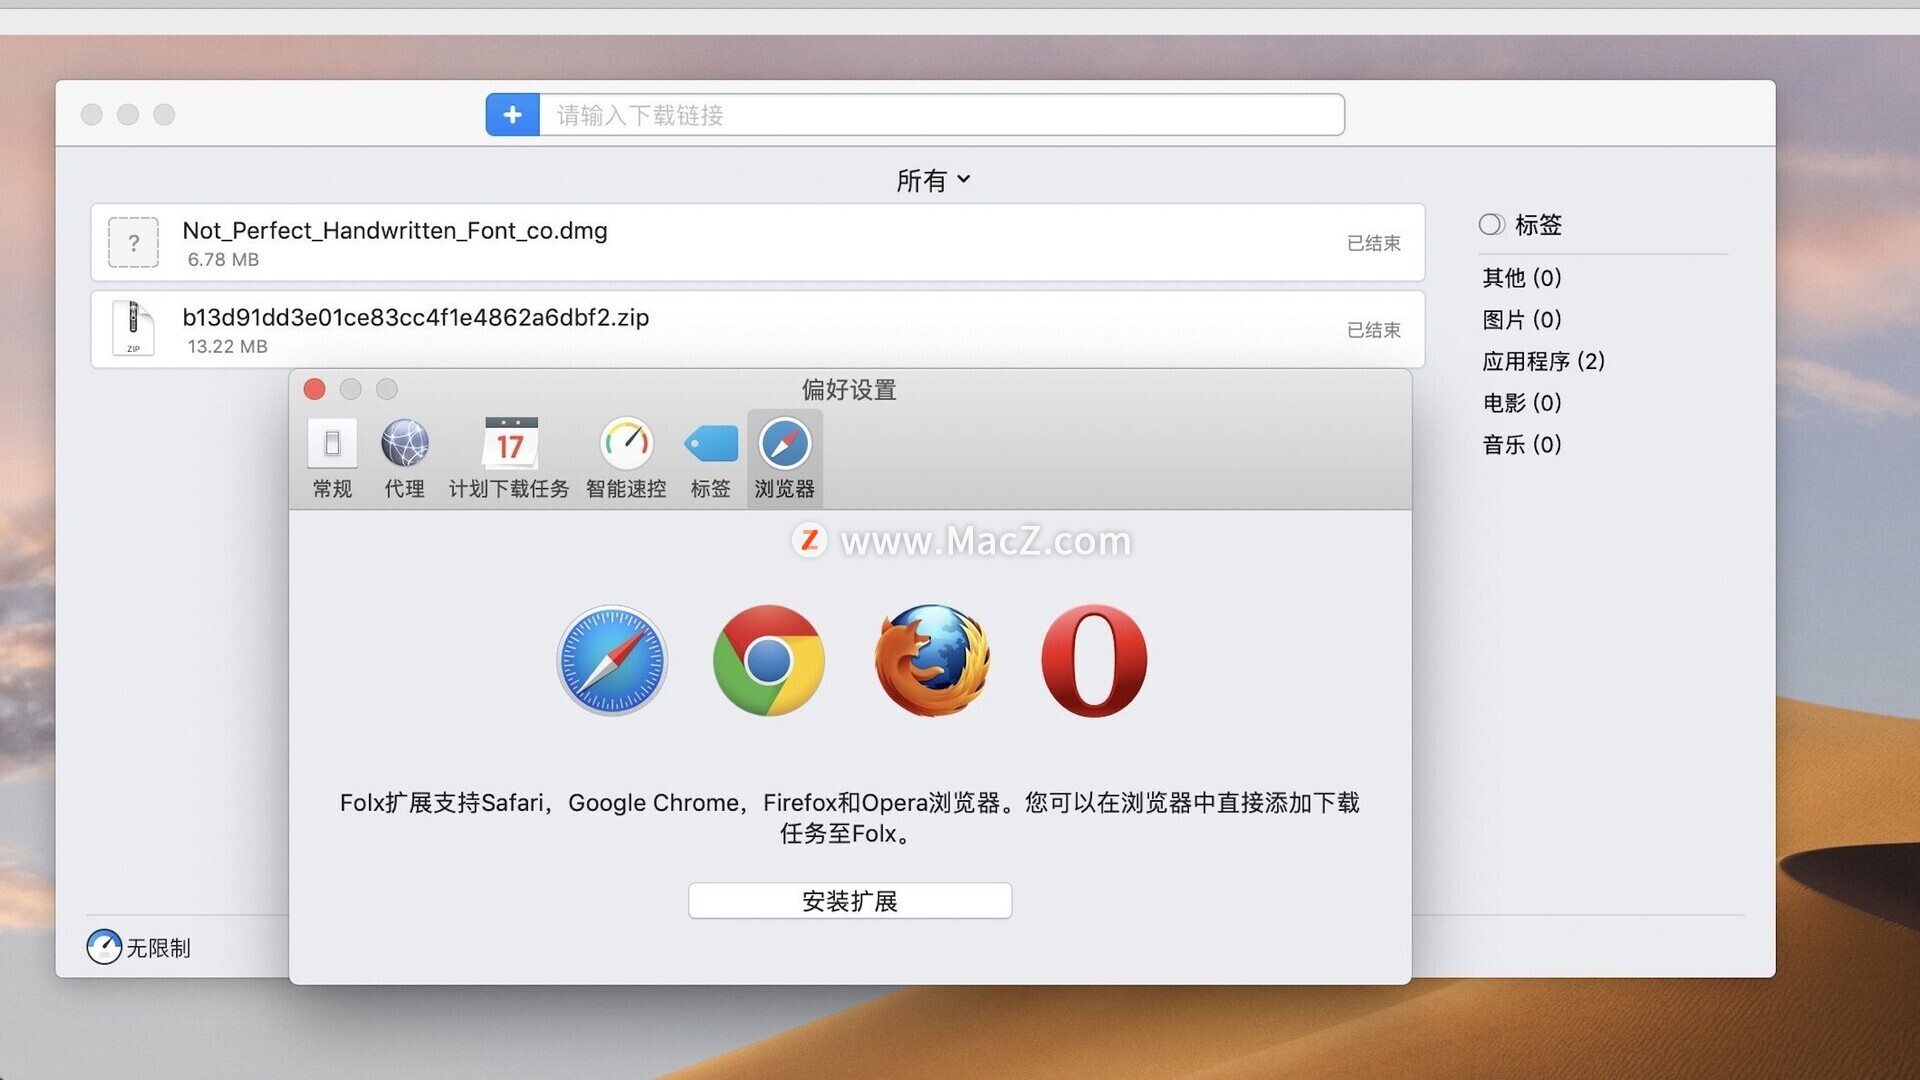Click the Safari browser icon
This screenshot has height=1080, width=1920.
[612, 660]
